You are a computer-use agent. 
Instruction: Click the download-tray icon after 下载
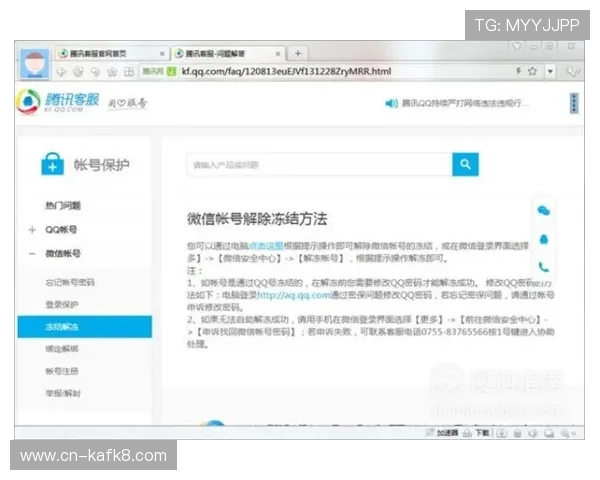click(x=502, y=433)
